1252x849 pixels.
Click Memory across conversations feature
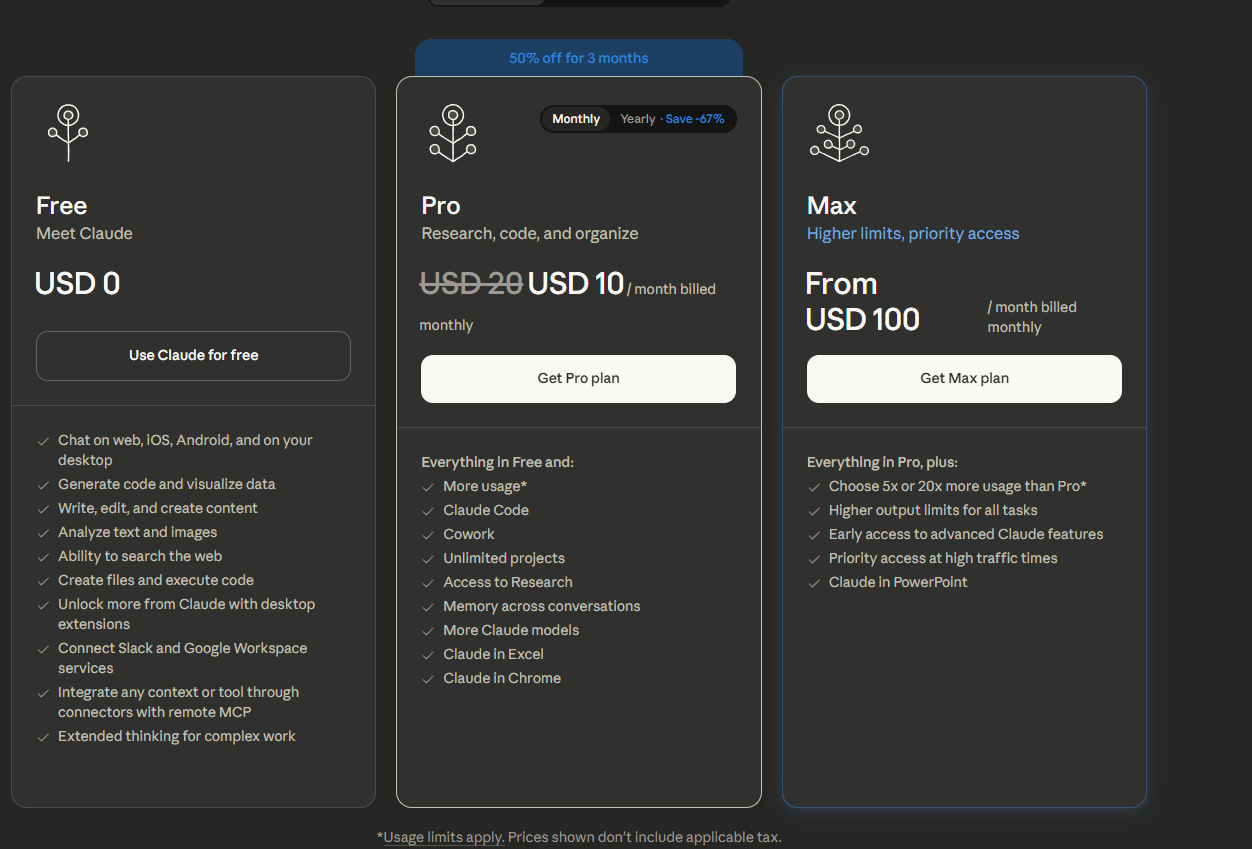[x=542, y=606]
